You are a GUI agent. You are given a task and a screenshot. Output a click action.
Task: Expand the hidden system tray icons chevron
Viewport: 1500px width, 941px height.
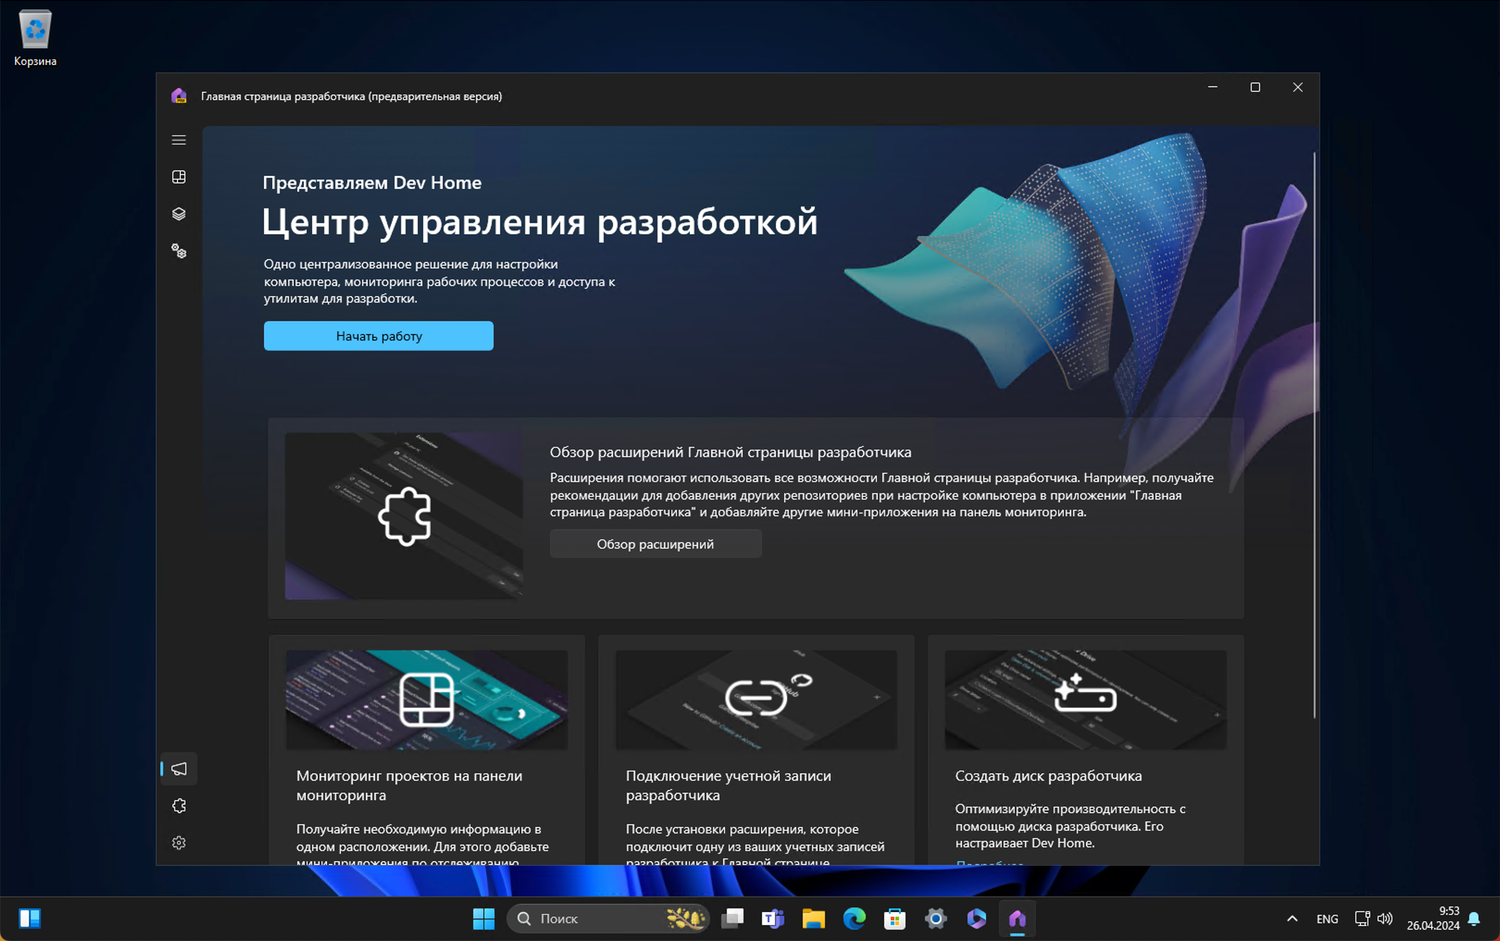click(1292, 919)
